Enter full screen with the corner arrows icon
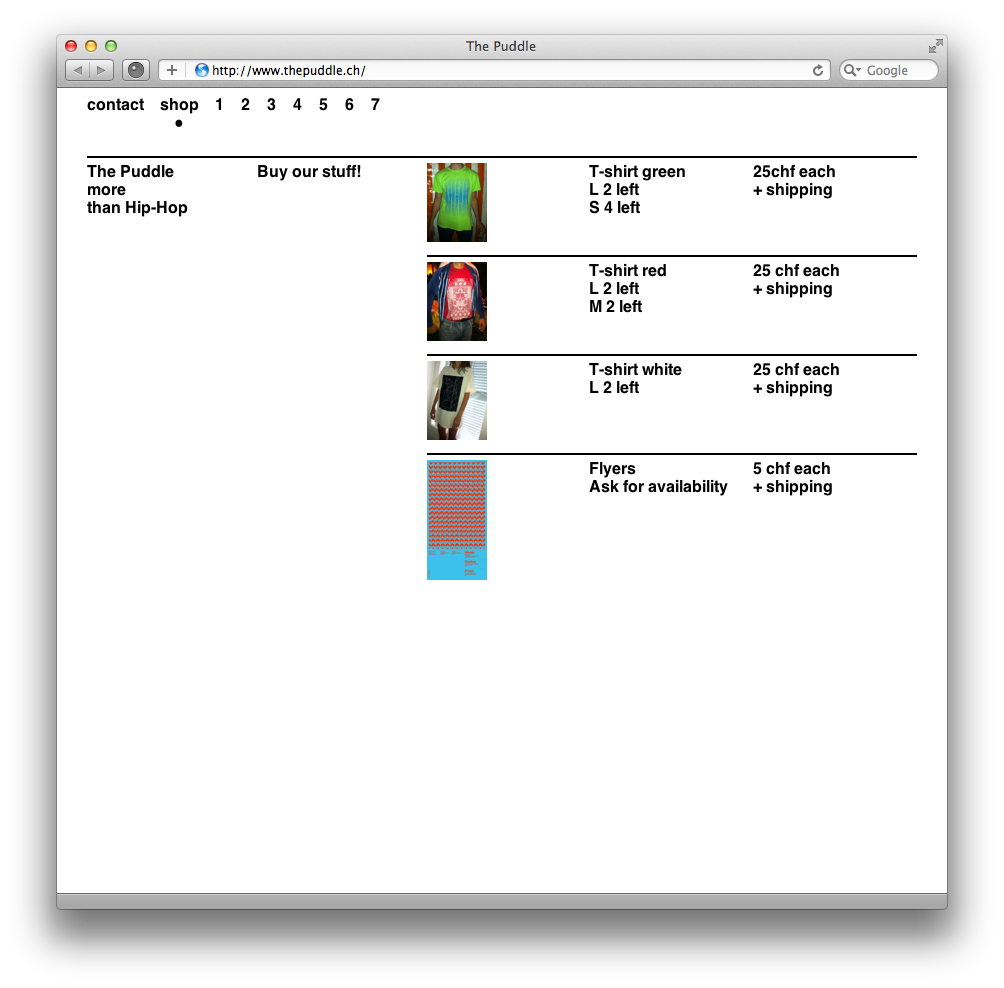1004x988 pixels. pyautogui.click(x=935, y=46)
